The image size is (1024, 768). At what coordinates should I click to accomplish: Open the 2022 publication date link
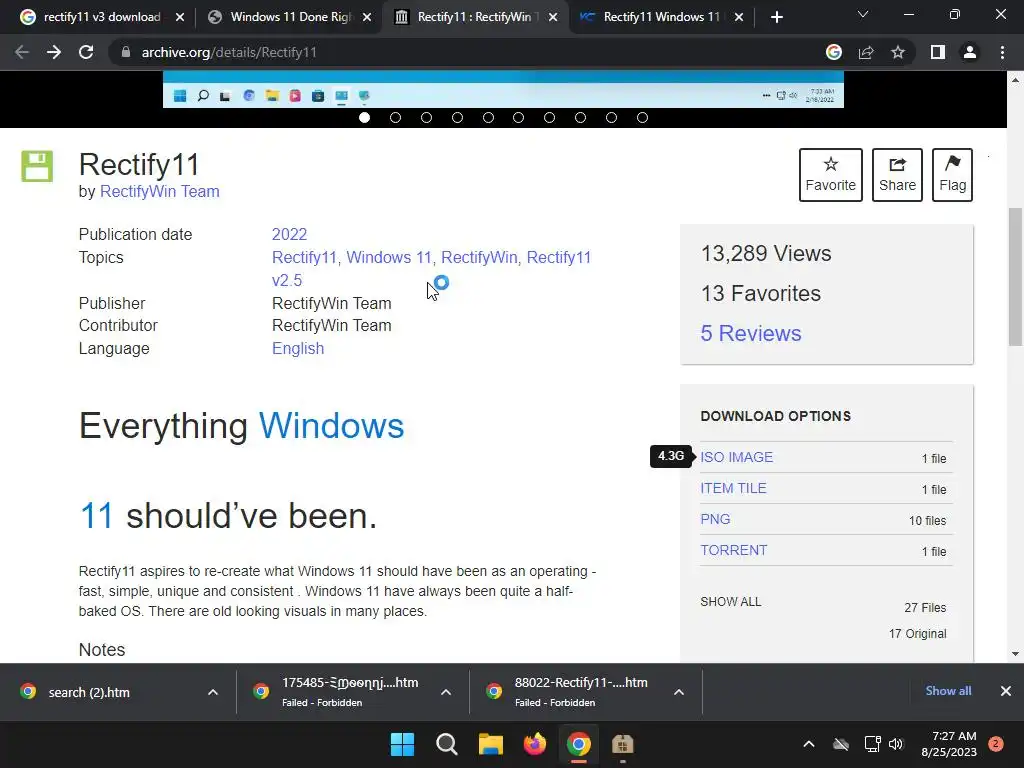[289, 234]
